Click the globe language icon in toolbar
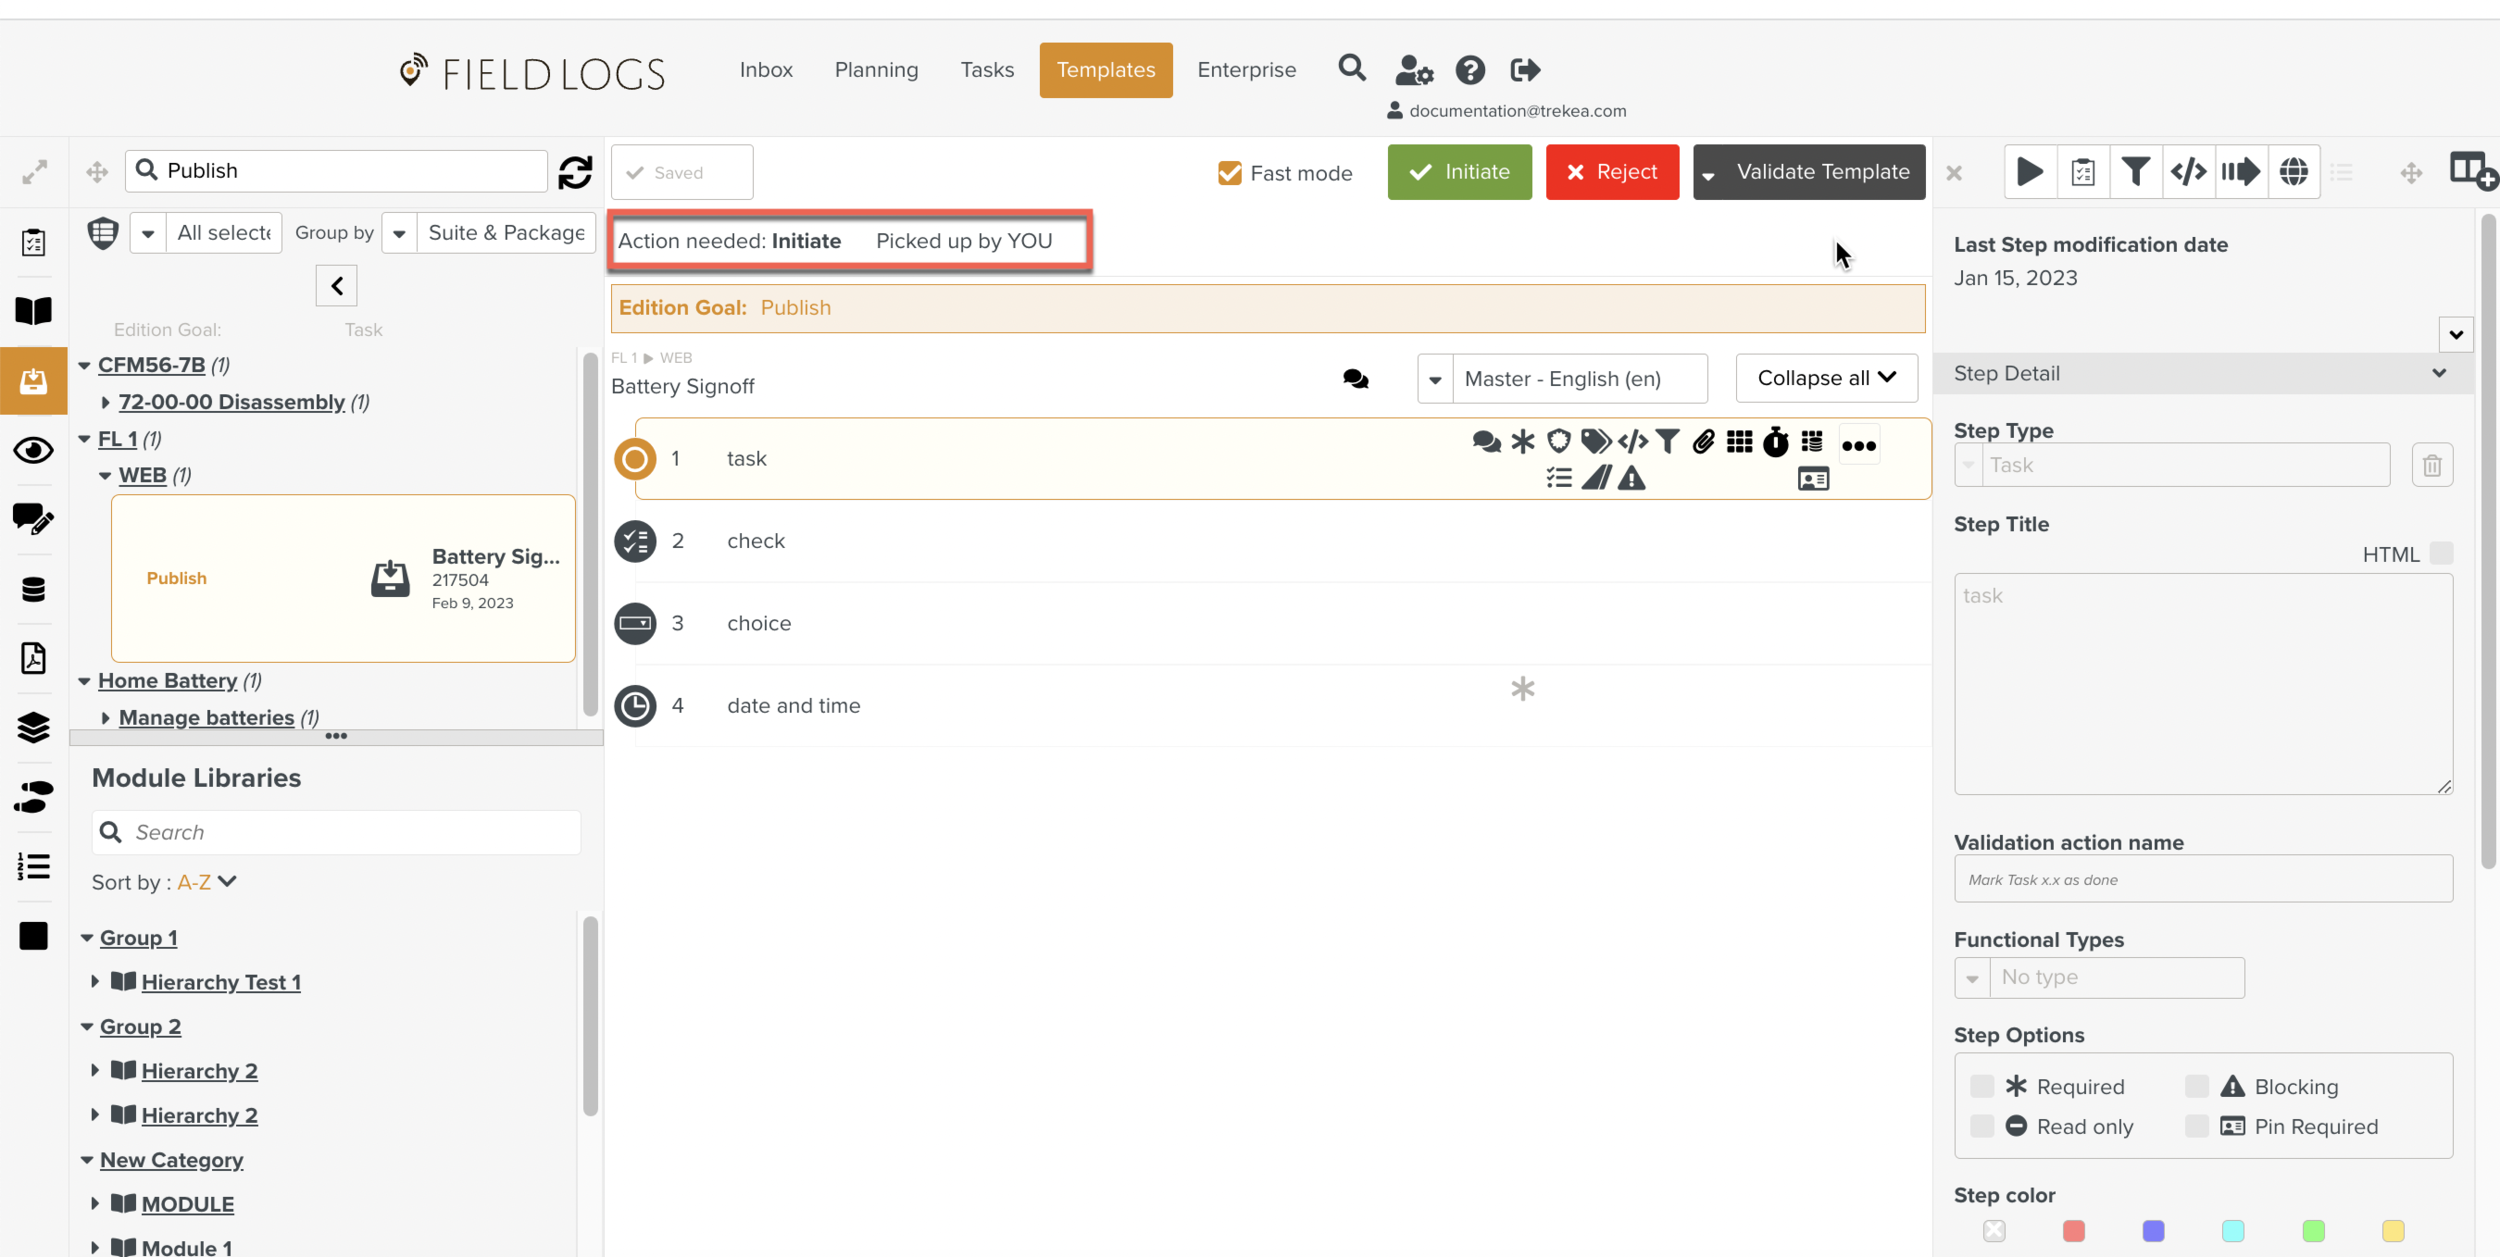Viewport: 2500px width, 1257px height. point(2293,172)
